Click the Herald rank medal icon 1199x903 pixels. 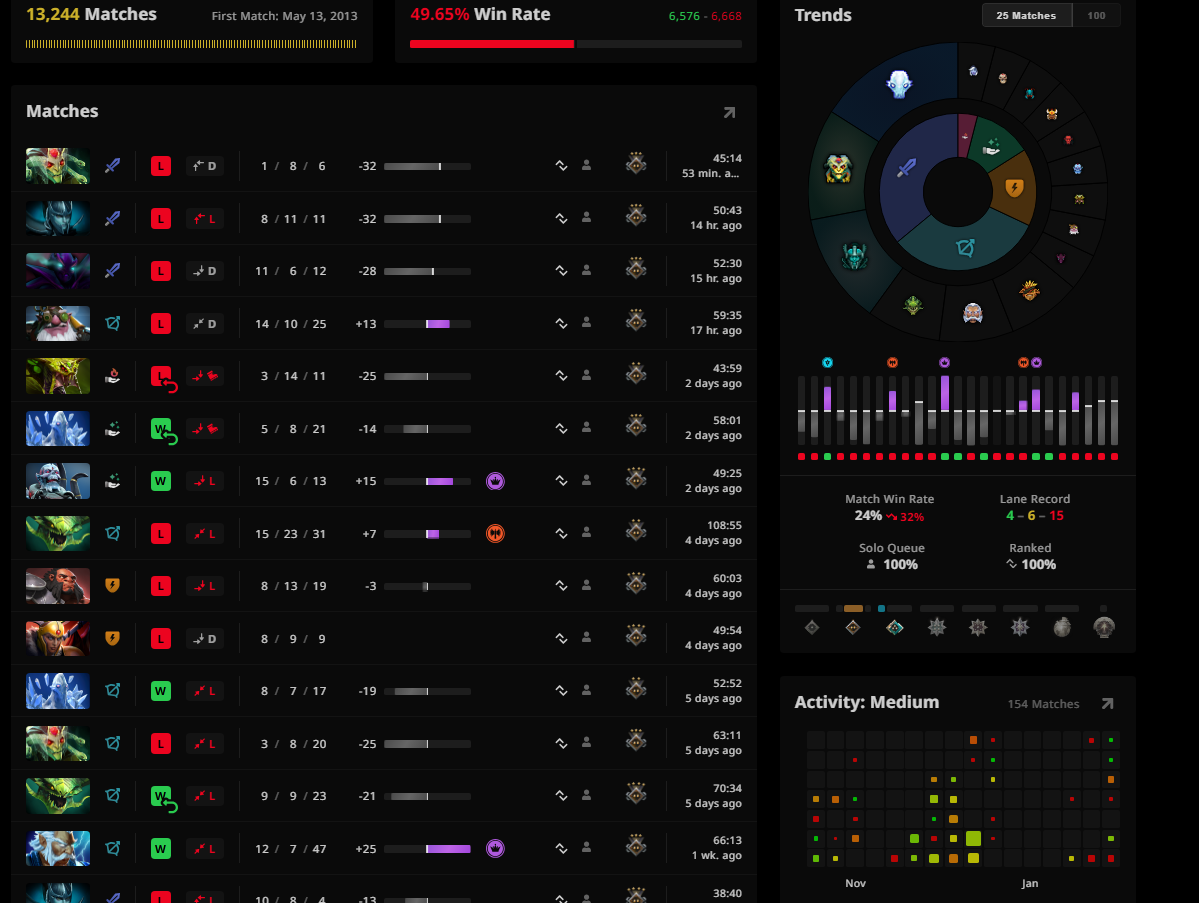pos(812,628)
